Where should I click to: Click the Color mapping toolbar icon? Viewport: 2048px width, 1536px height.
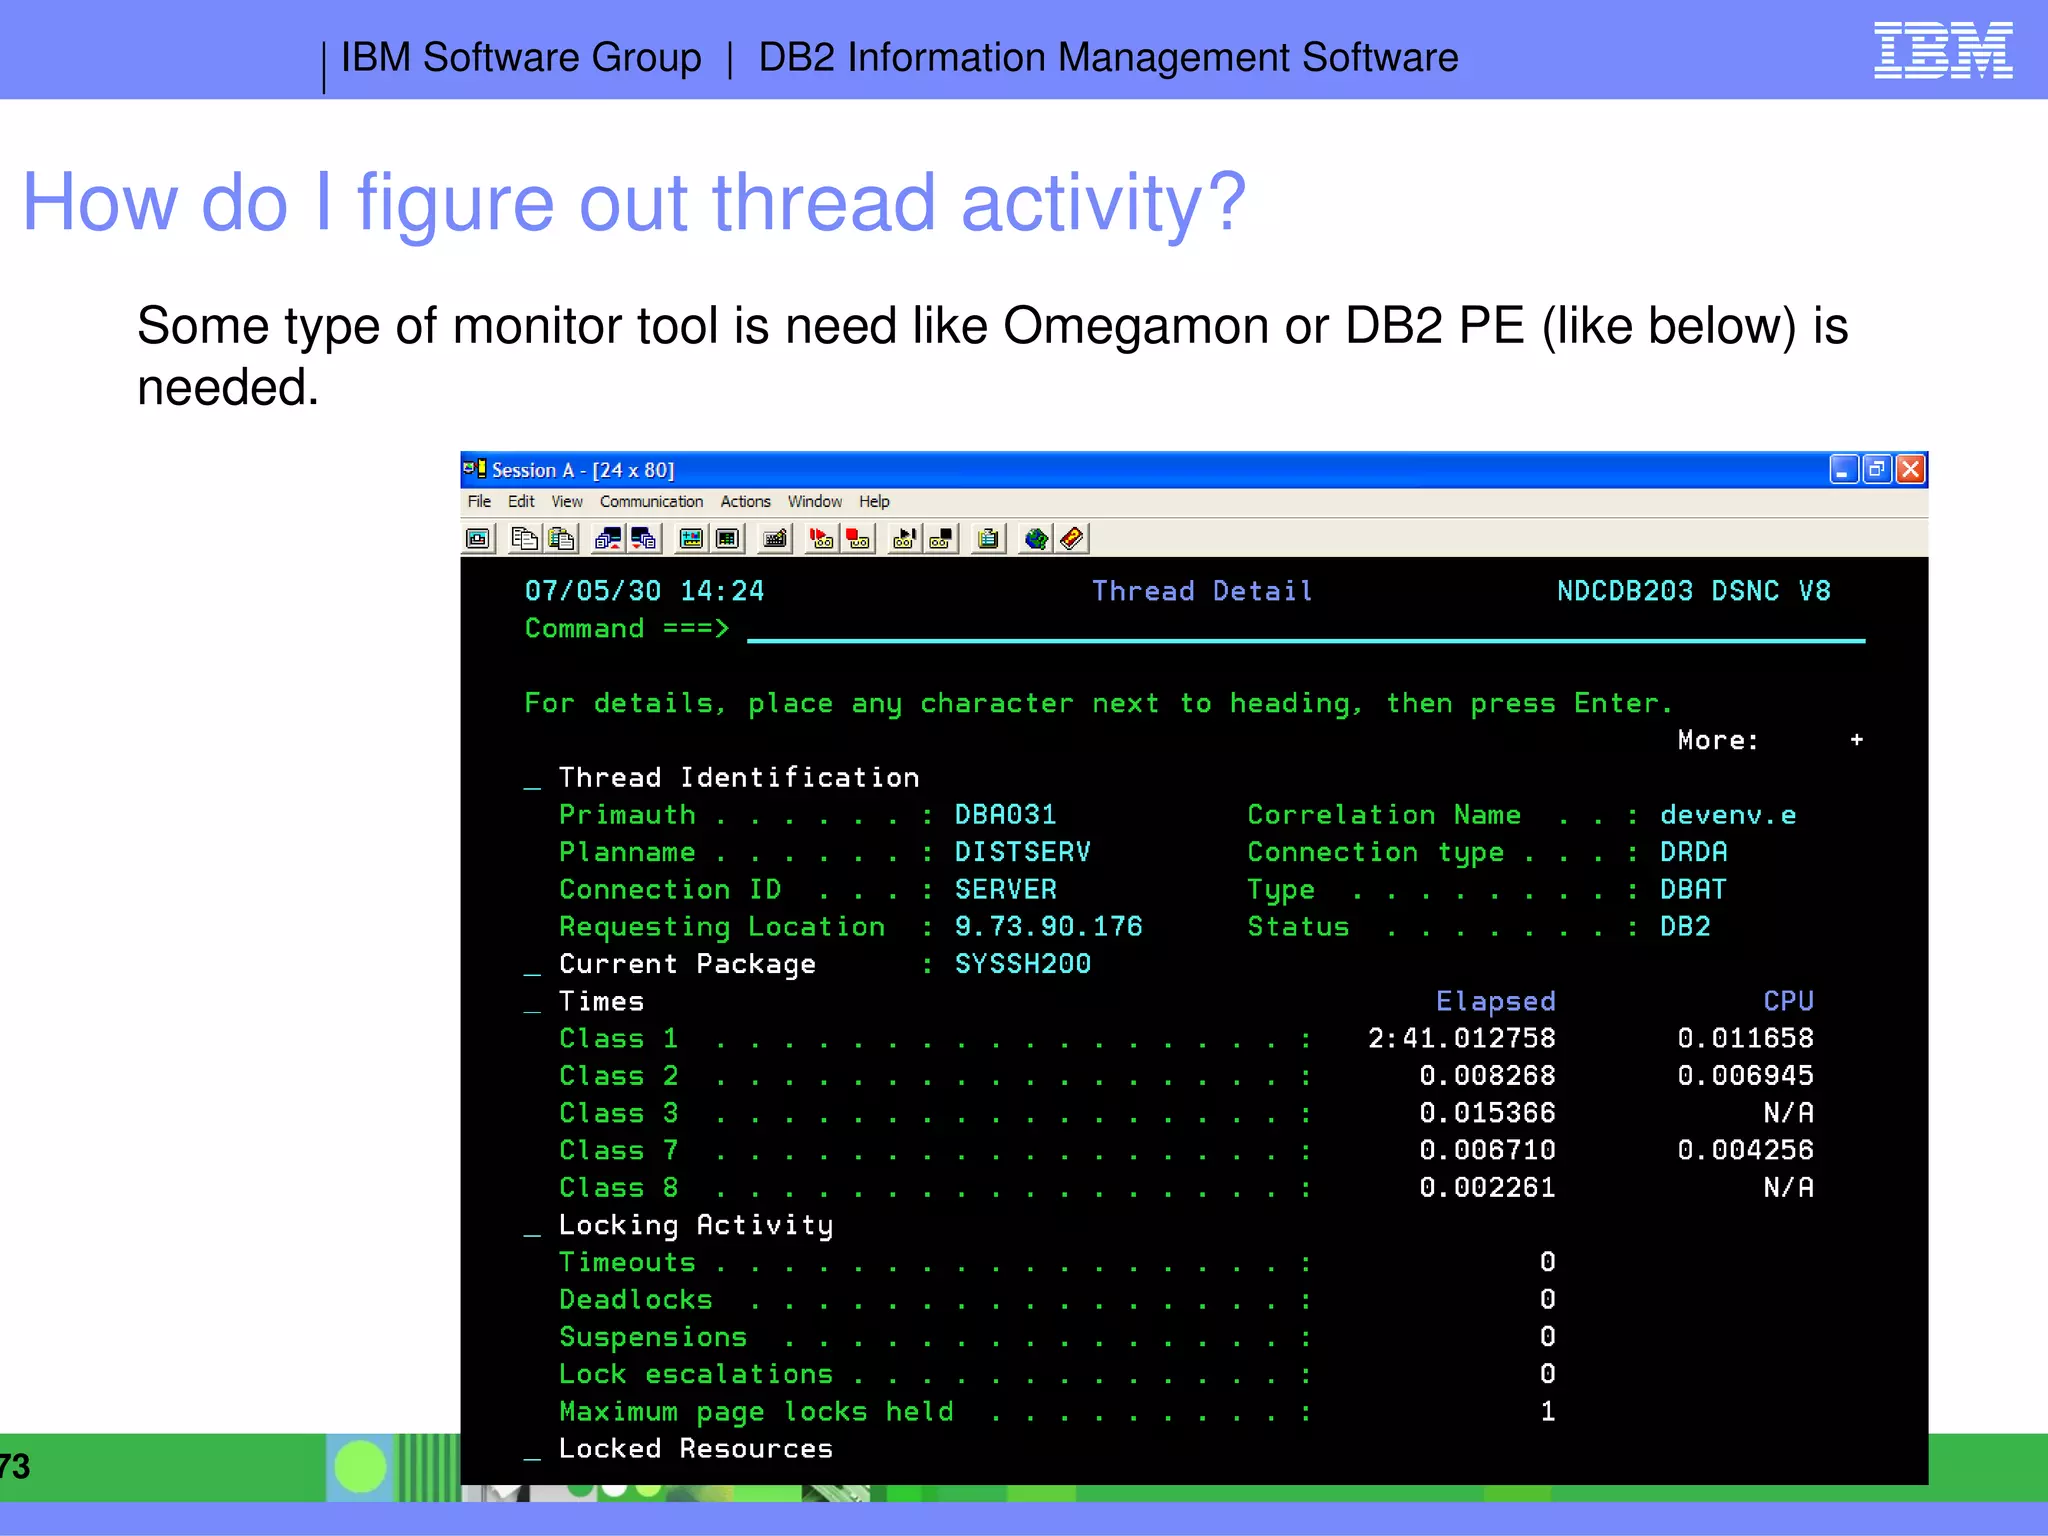pos(728,539)
